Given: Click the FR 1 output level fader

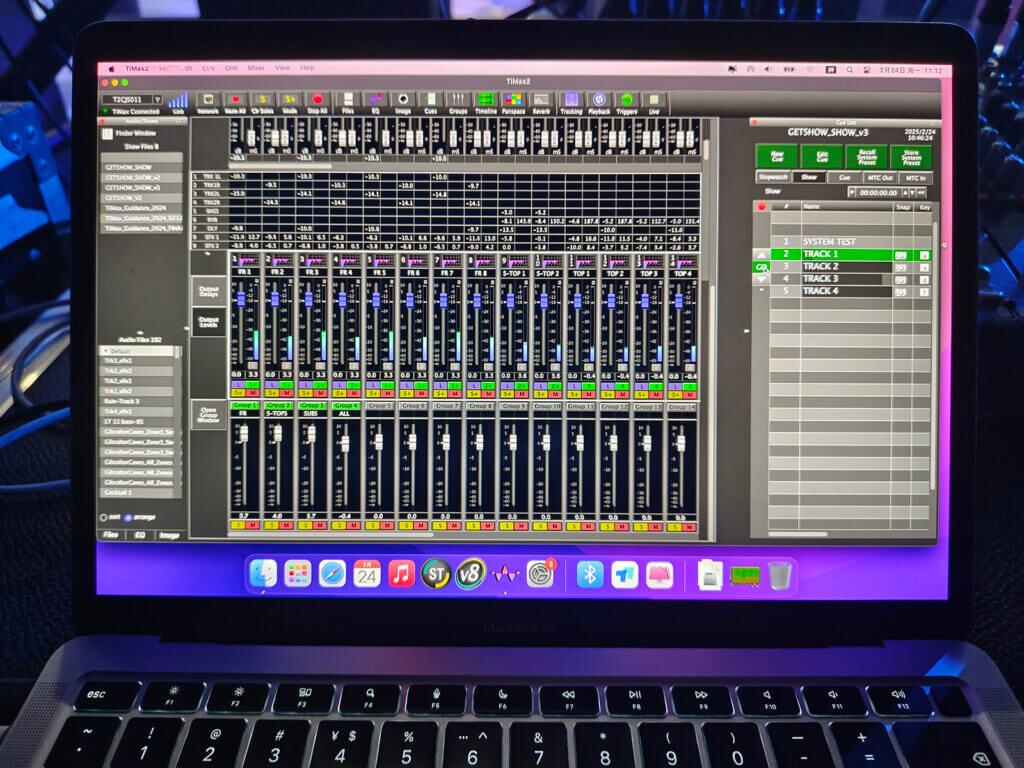Looking at the screenshot, I should (241, 299).
